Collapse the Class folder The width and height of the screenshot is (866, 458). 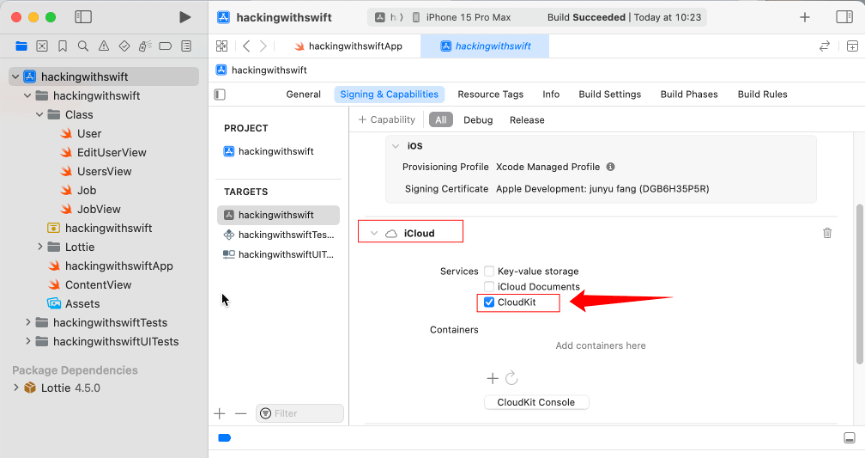pos(40,114)
